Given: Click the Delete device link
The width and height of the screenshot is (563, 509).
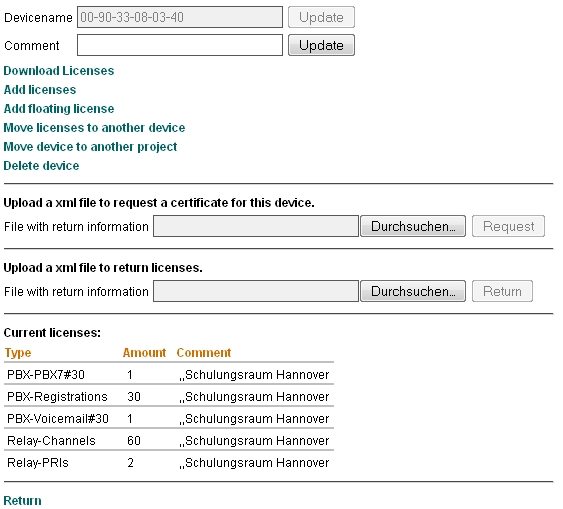Looking at the screenshot, I should [41, 166].
